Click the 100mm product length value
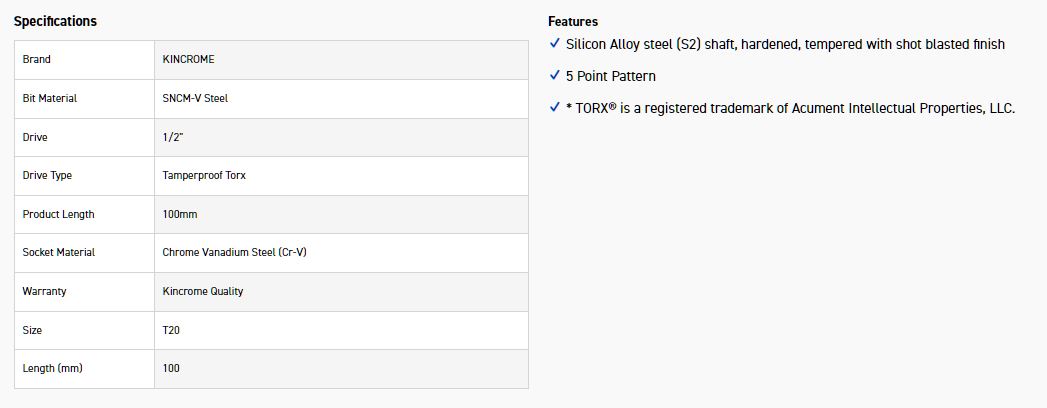The height and width of the screenshot is (408, 1047). 180,214
